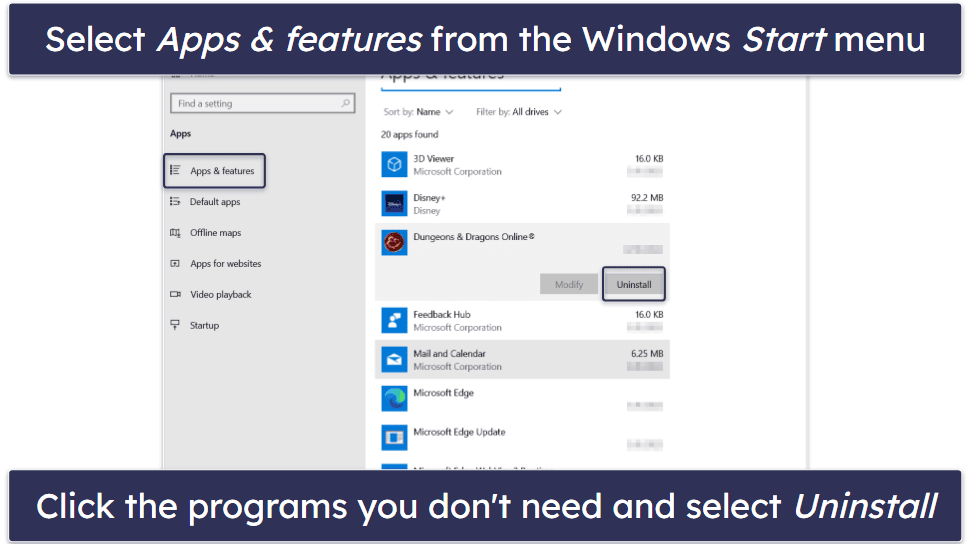972x544 pixels.
Task: Open Offline maps settings
Action: click(215, 232)
